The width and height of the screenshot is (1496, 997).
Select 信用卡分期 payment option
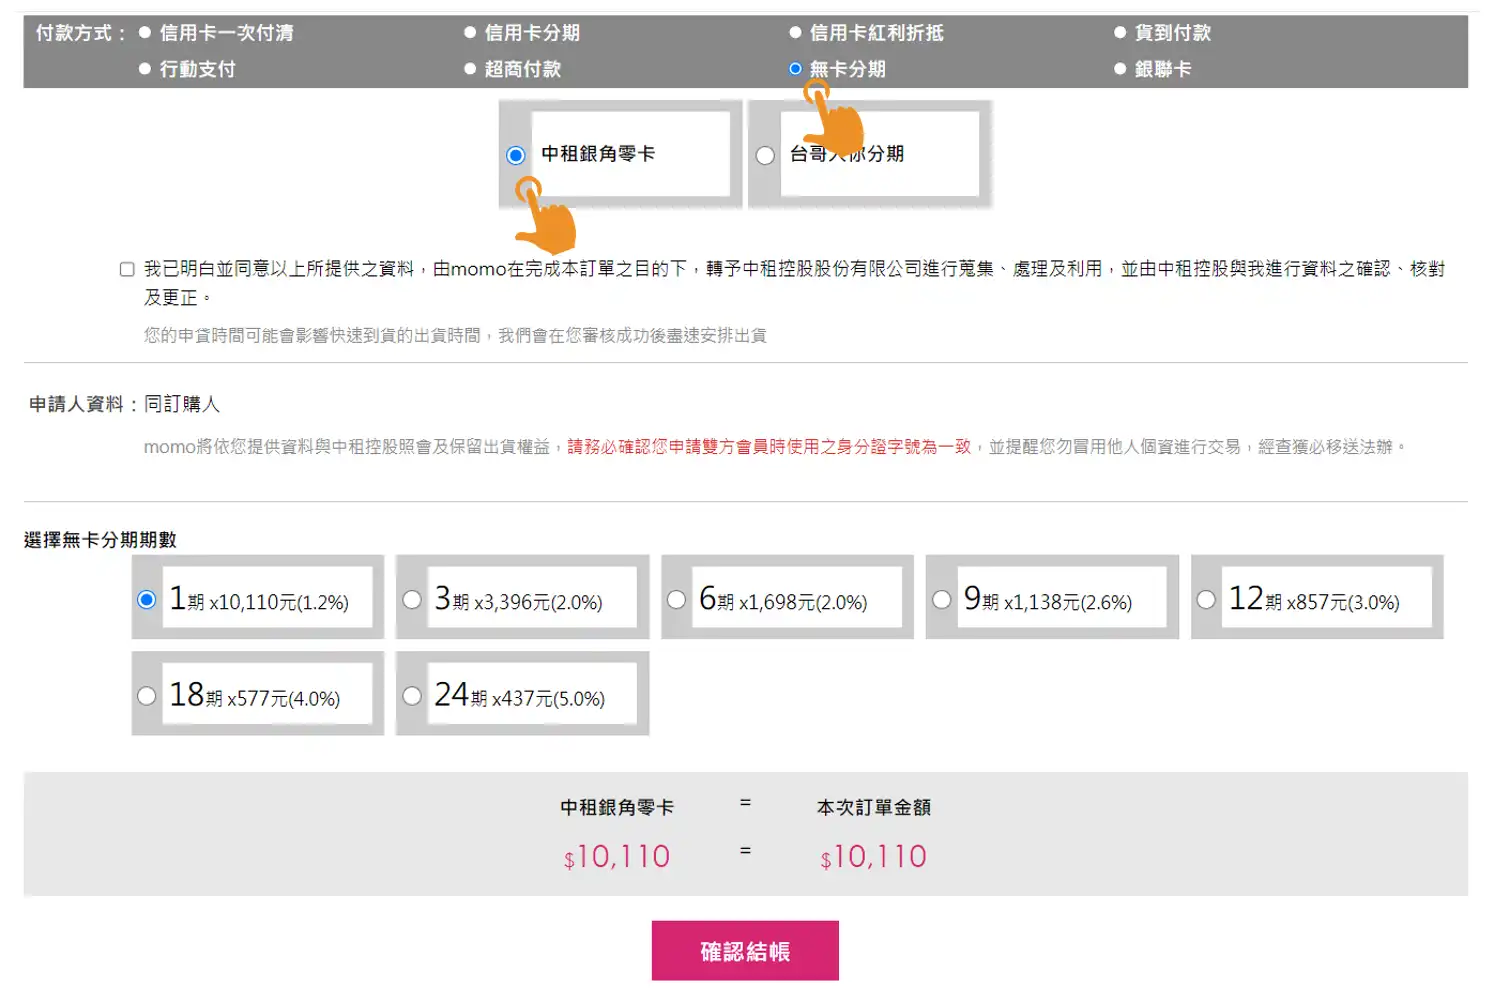(470, 33)
